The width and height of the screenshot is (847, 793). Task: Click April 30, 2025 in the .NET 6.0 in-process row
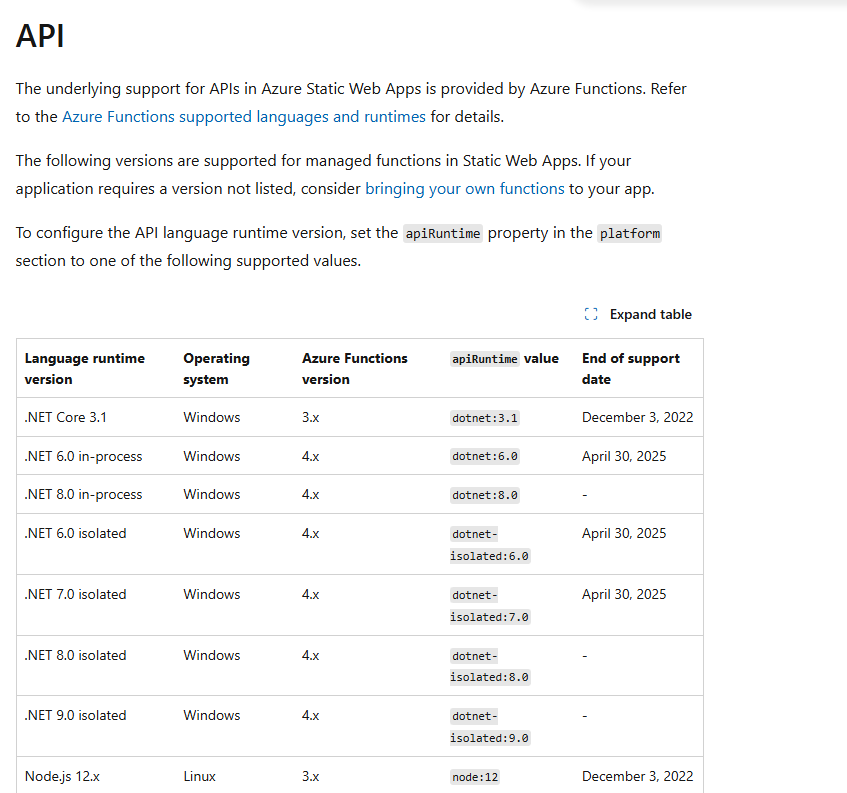(x=624, y=456)
